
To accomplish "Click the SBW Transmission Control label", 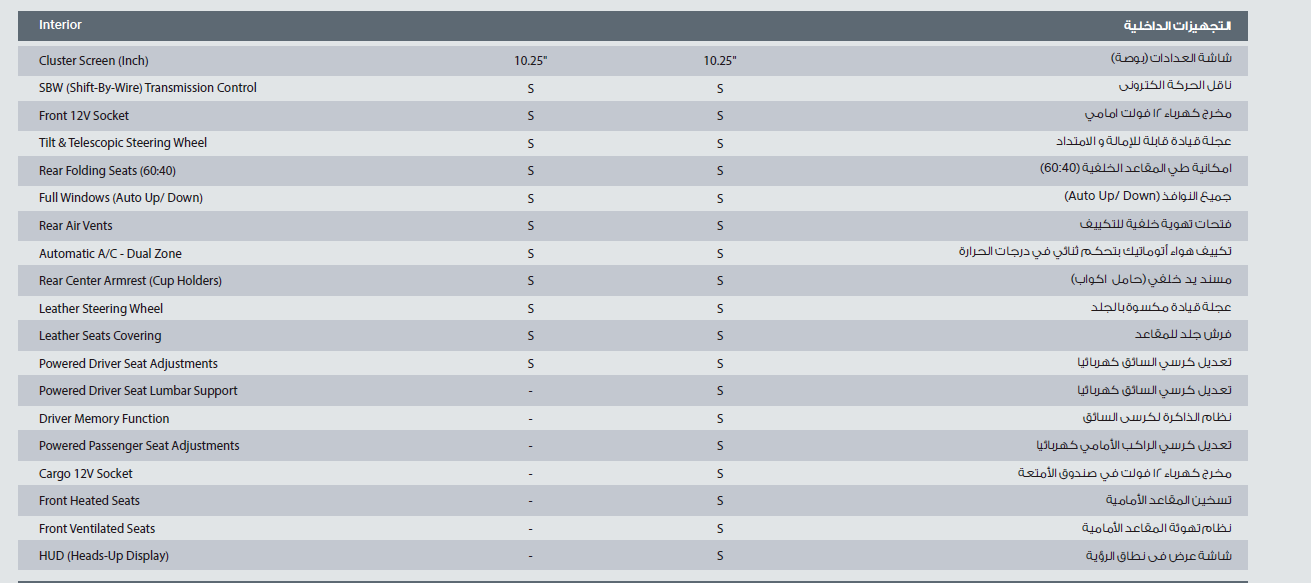I will 148,88.
